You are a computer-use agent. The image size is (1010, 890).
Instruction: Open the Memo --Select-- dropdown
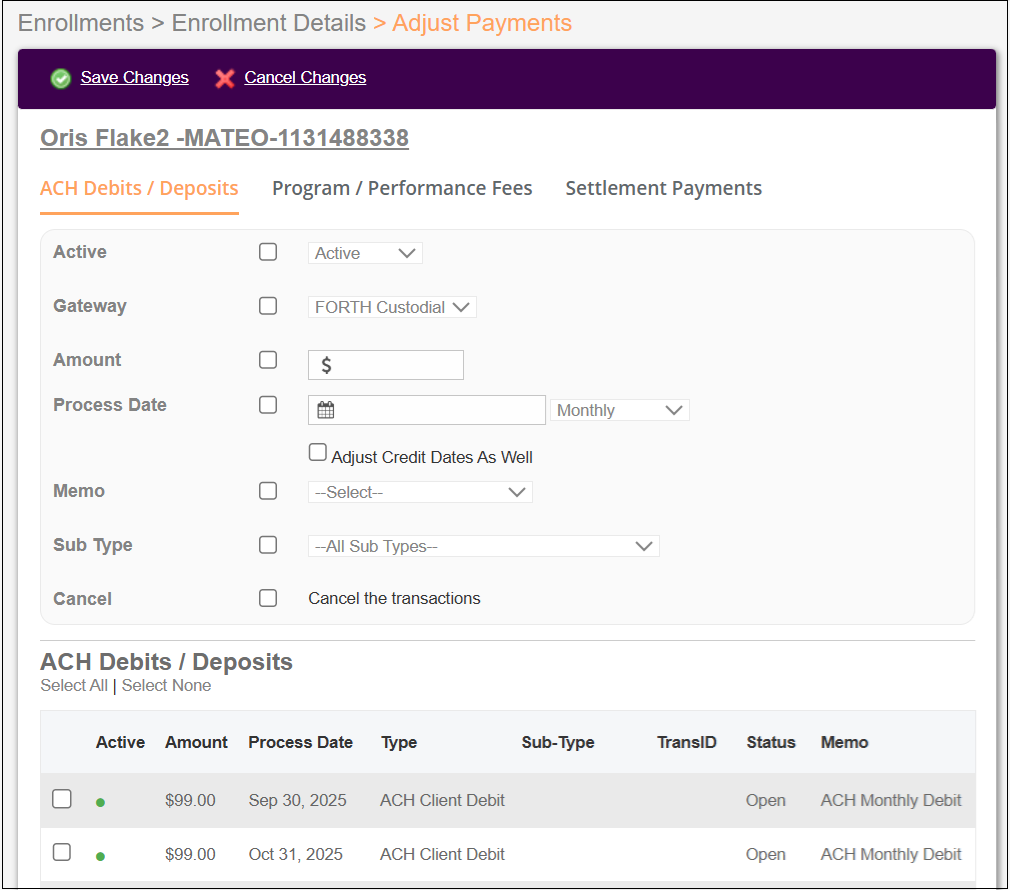[x=420, y=493]
